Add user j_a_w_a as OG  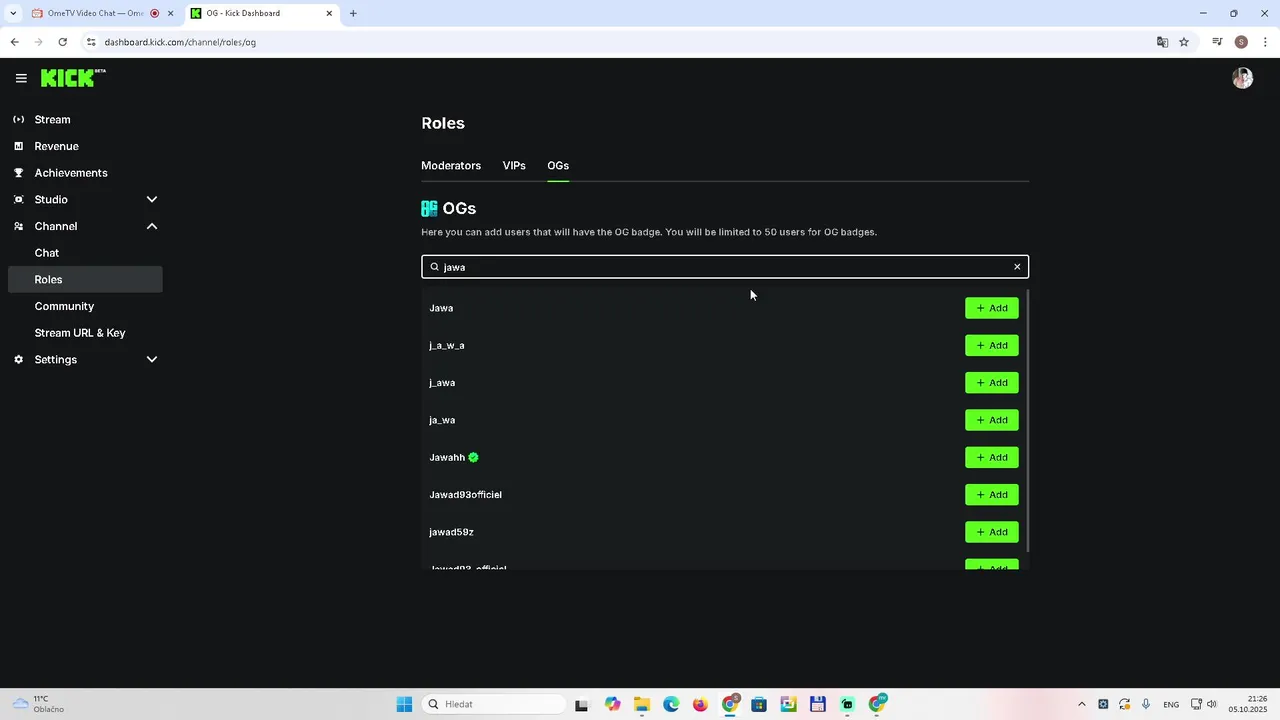[x=992, y=345]
